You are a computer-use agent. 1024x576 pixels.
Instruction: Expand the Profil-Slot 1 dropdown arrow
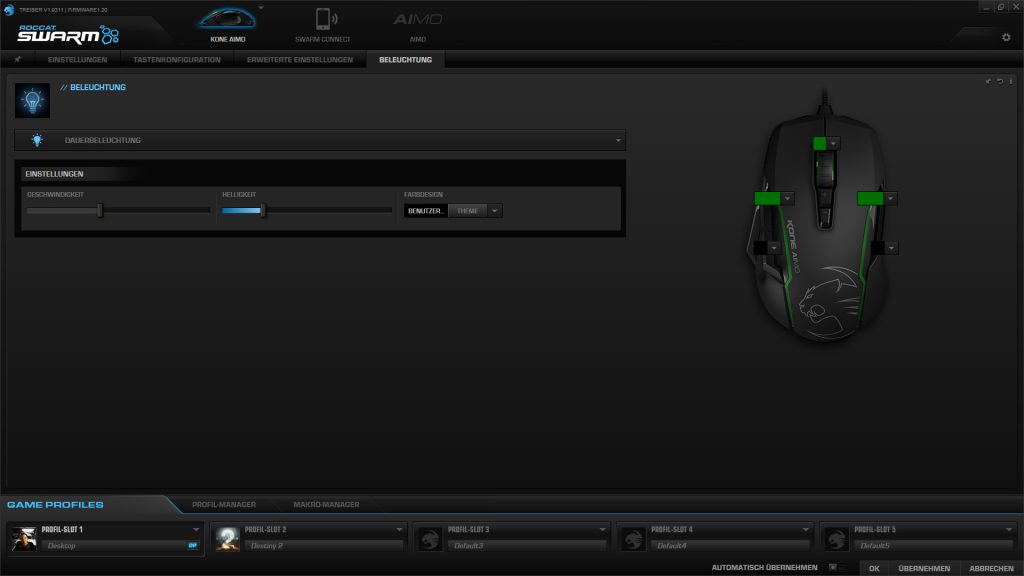[196, 530]
